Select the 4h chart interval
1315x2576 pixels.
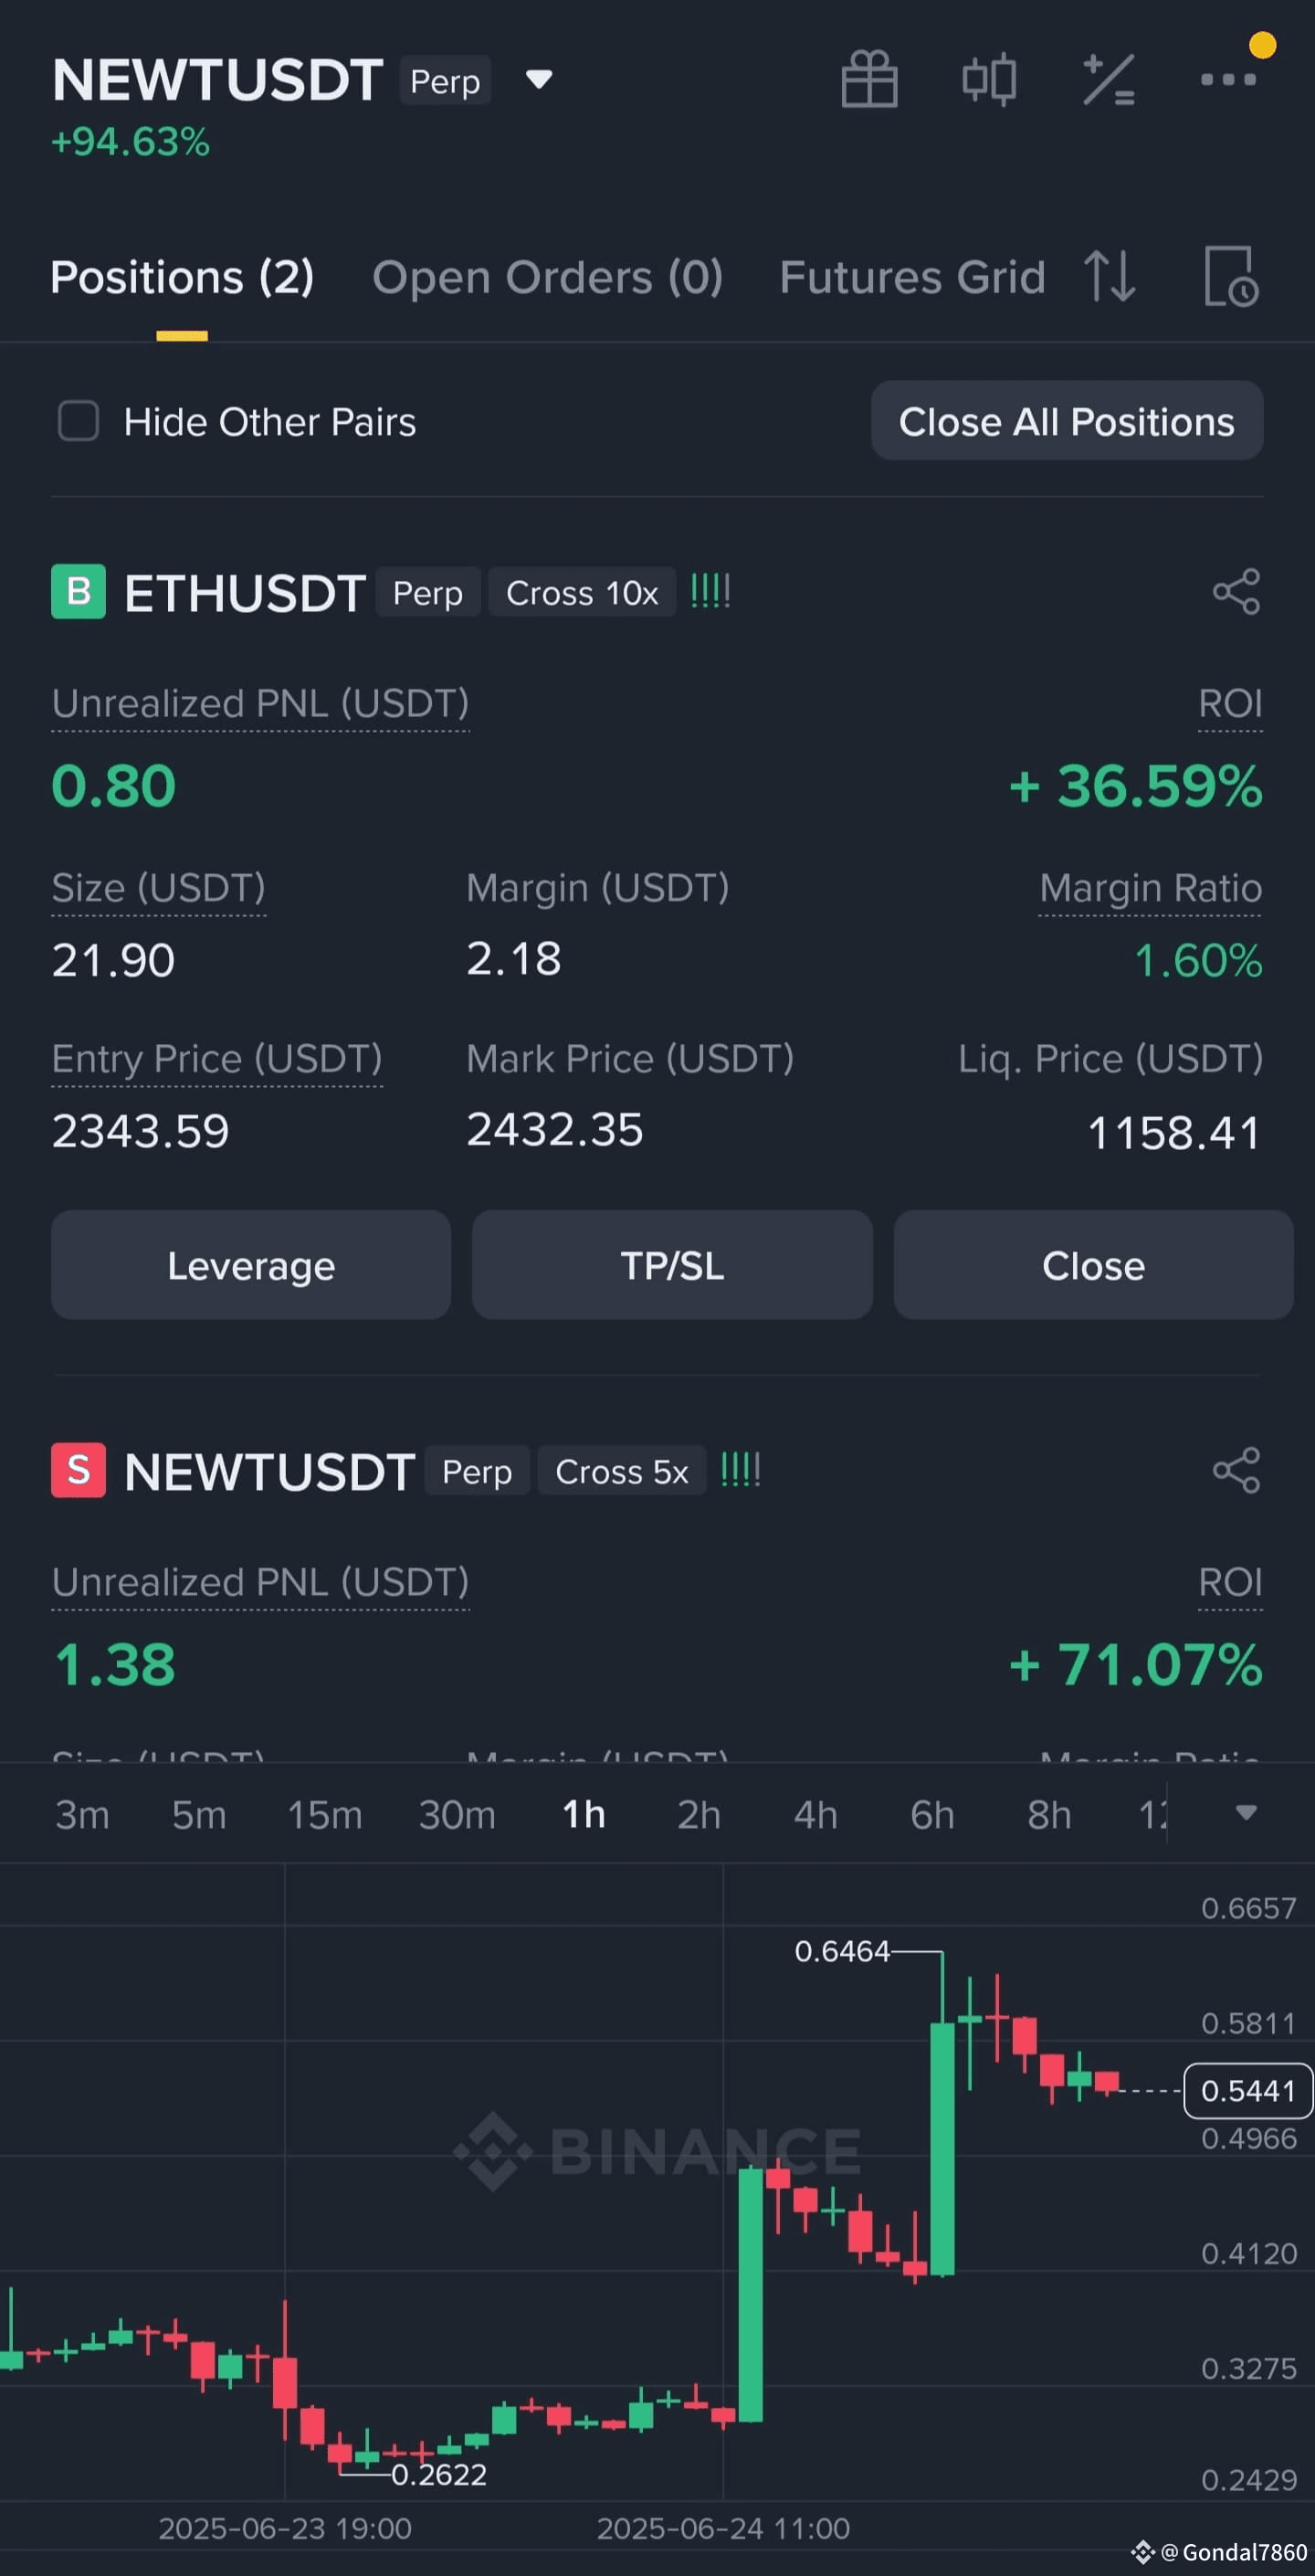[x=815, y=1814]
